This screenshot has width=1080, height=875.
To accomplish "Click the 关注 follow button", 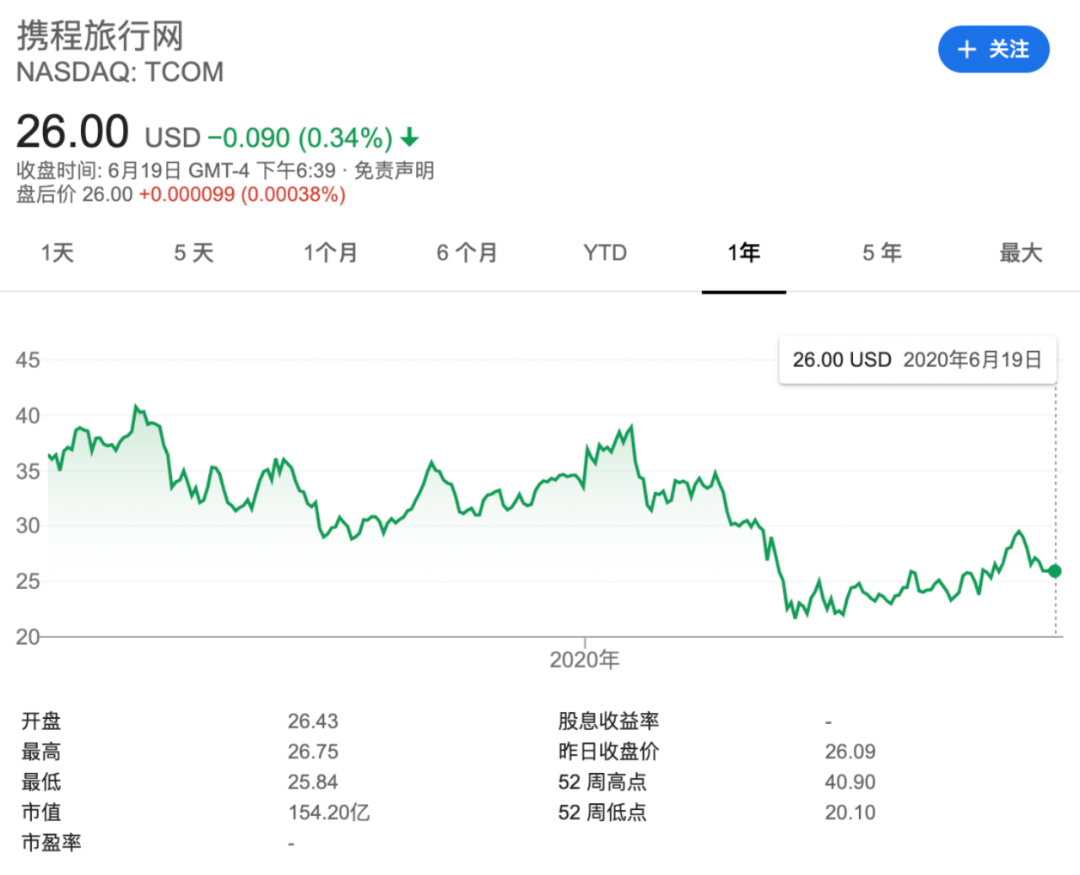I will pyautogui.click(x=993, y=50).
